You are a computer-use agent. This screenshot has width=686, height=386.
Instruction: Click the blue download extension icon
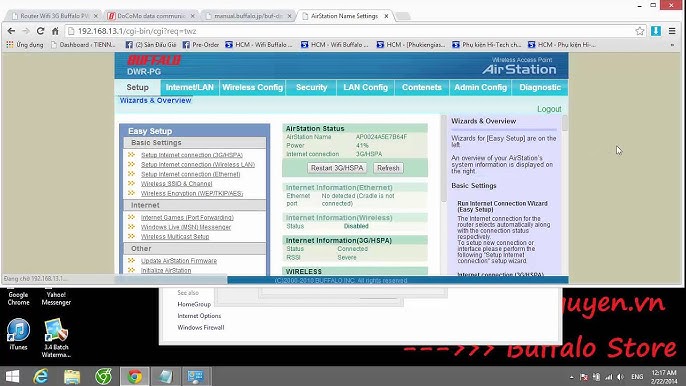coord(656,31)
